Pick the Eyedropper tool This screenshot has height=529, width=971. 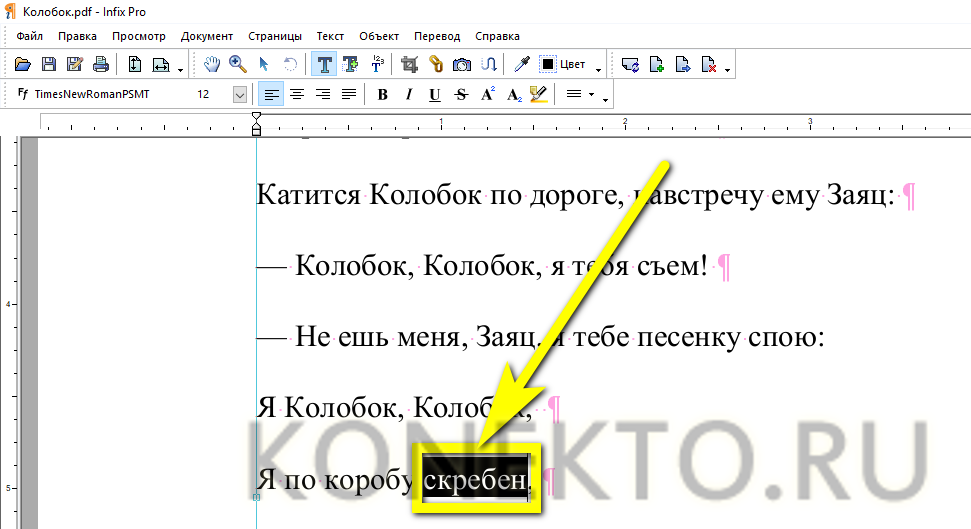pyautogui.click(x=521, y=65)
